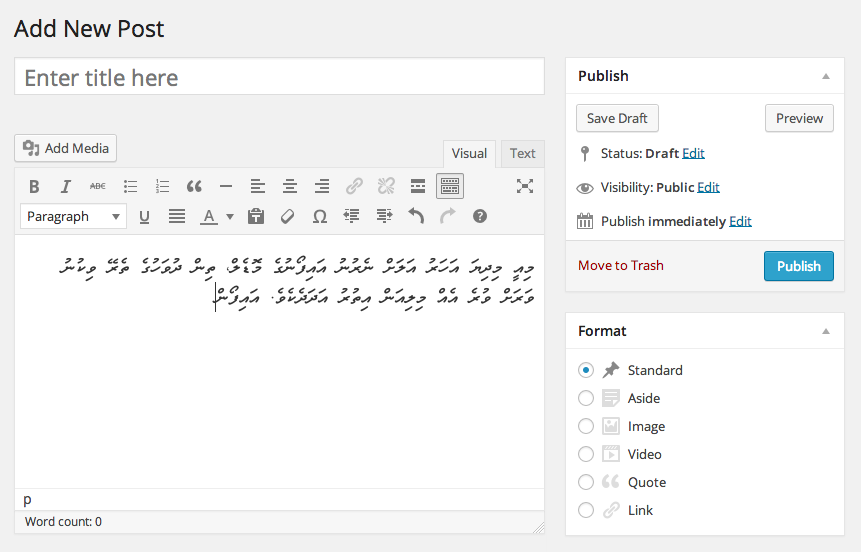The height and width of the screenshot is (552, 861).
Task: Select the Standard post format
Action: coord(586,370)
